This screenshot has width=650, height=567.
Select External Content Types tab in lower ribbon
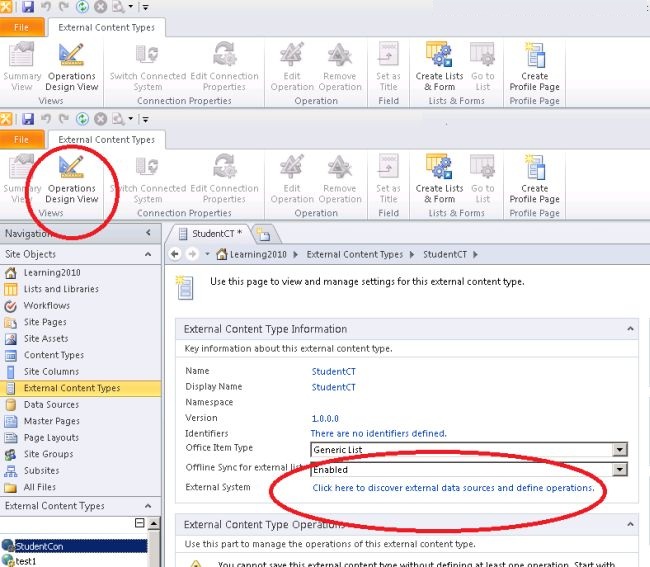click(x=107, y=140)
